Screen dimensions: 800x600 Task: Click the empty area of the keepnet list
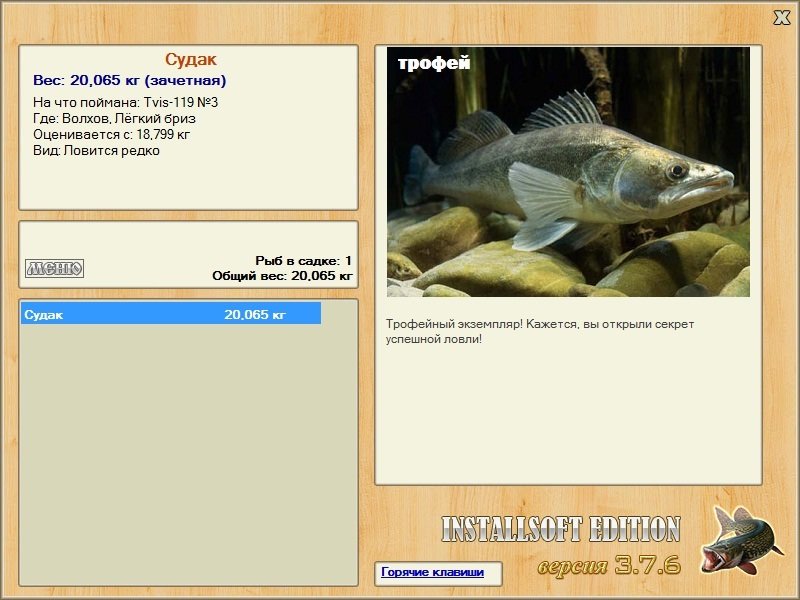point(188,454)
